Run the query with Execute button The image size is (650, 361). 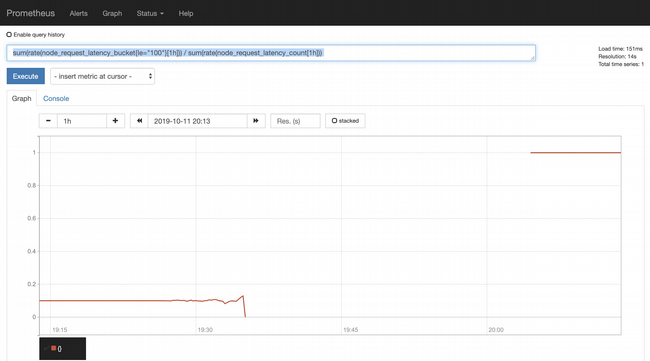[26, 76]
